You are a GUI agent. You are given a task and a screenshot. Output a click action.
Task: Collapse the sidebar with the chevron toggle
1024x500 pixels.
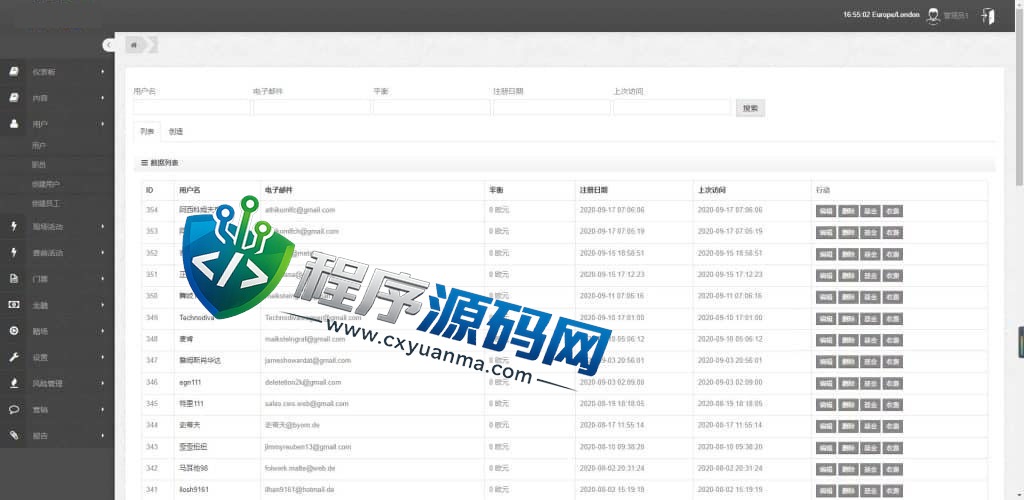(x=108, y=44)
